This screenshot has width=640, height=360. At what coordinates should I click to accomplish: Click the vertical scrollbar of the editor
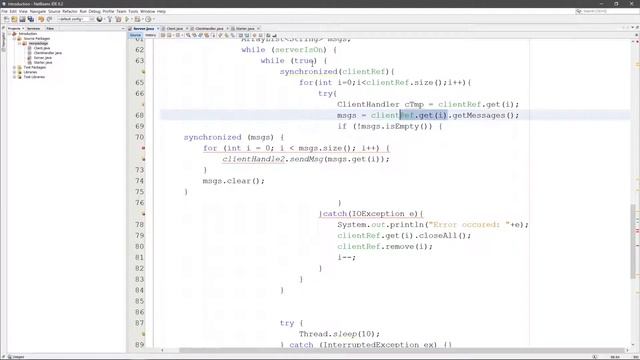coord(632,241)
